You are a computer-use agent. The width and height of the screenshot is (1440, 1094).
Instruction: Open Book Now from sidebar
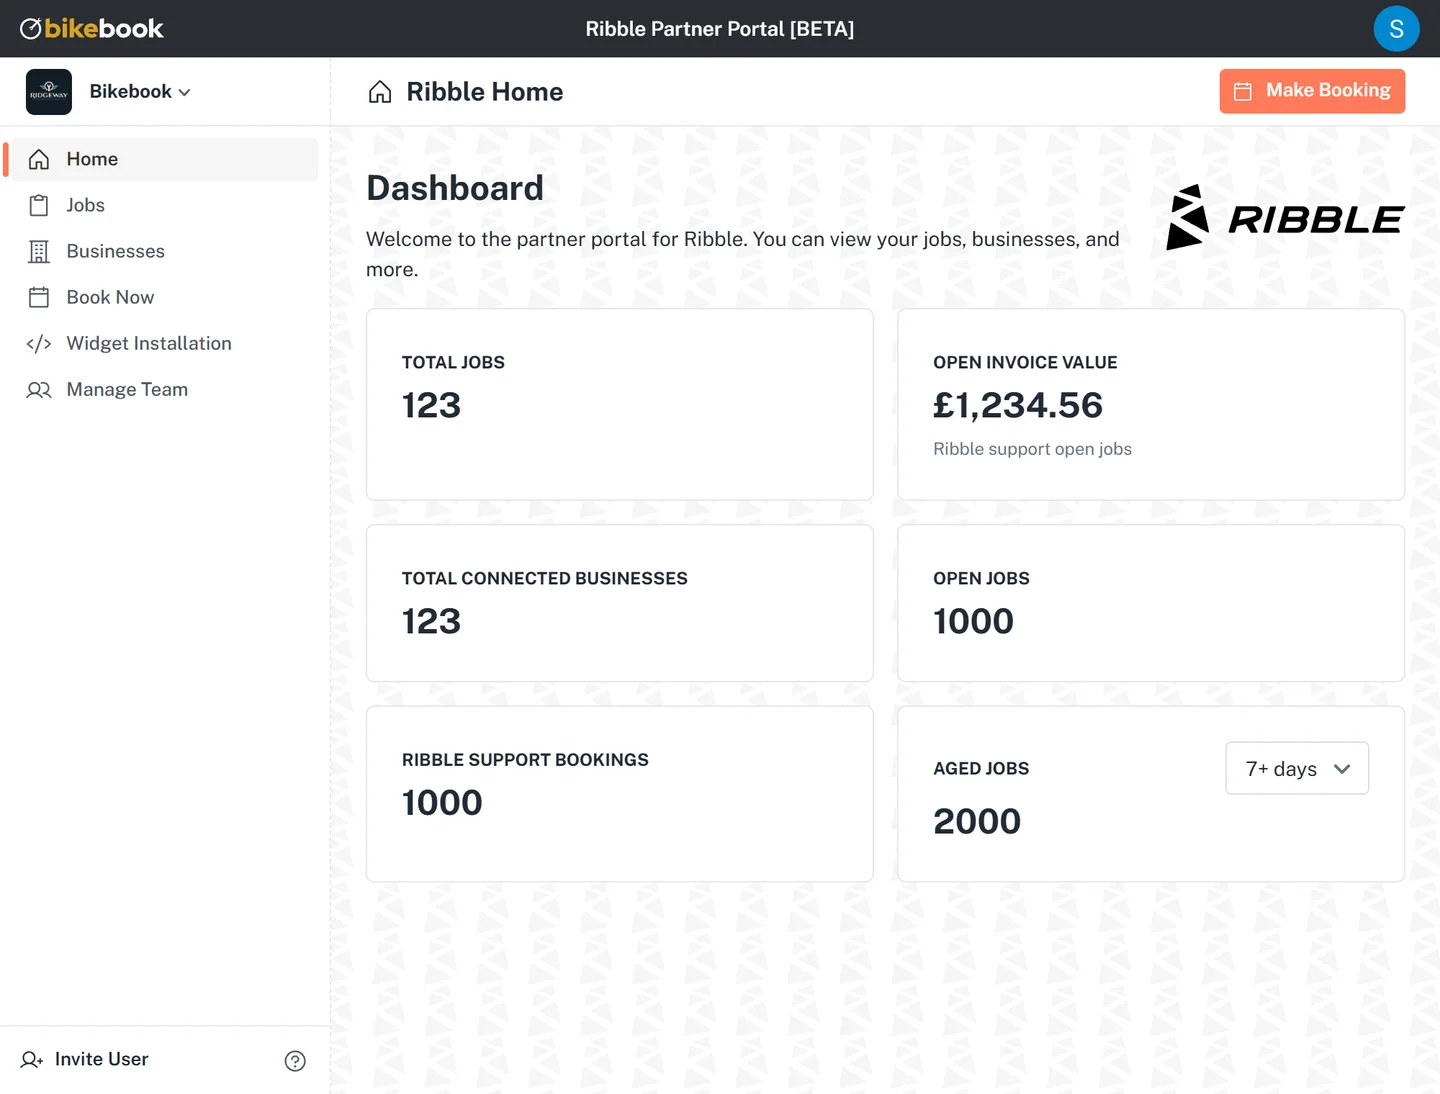coord(164,297)
